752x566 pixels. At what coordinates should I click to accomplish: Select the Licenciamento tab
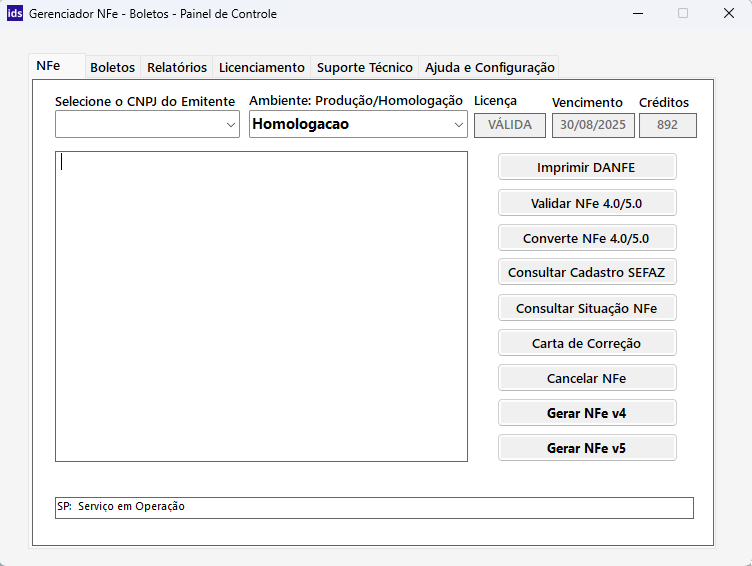coord(261,67)
